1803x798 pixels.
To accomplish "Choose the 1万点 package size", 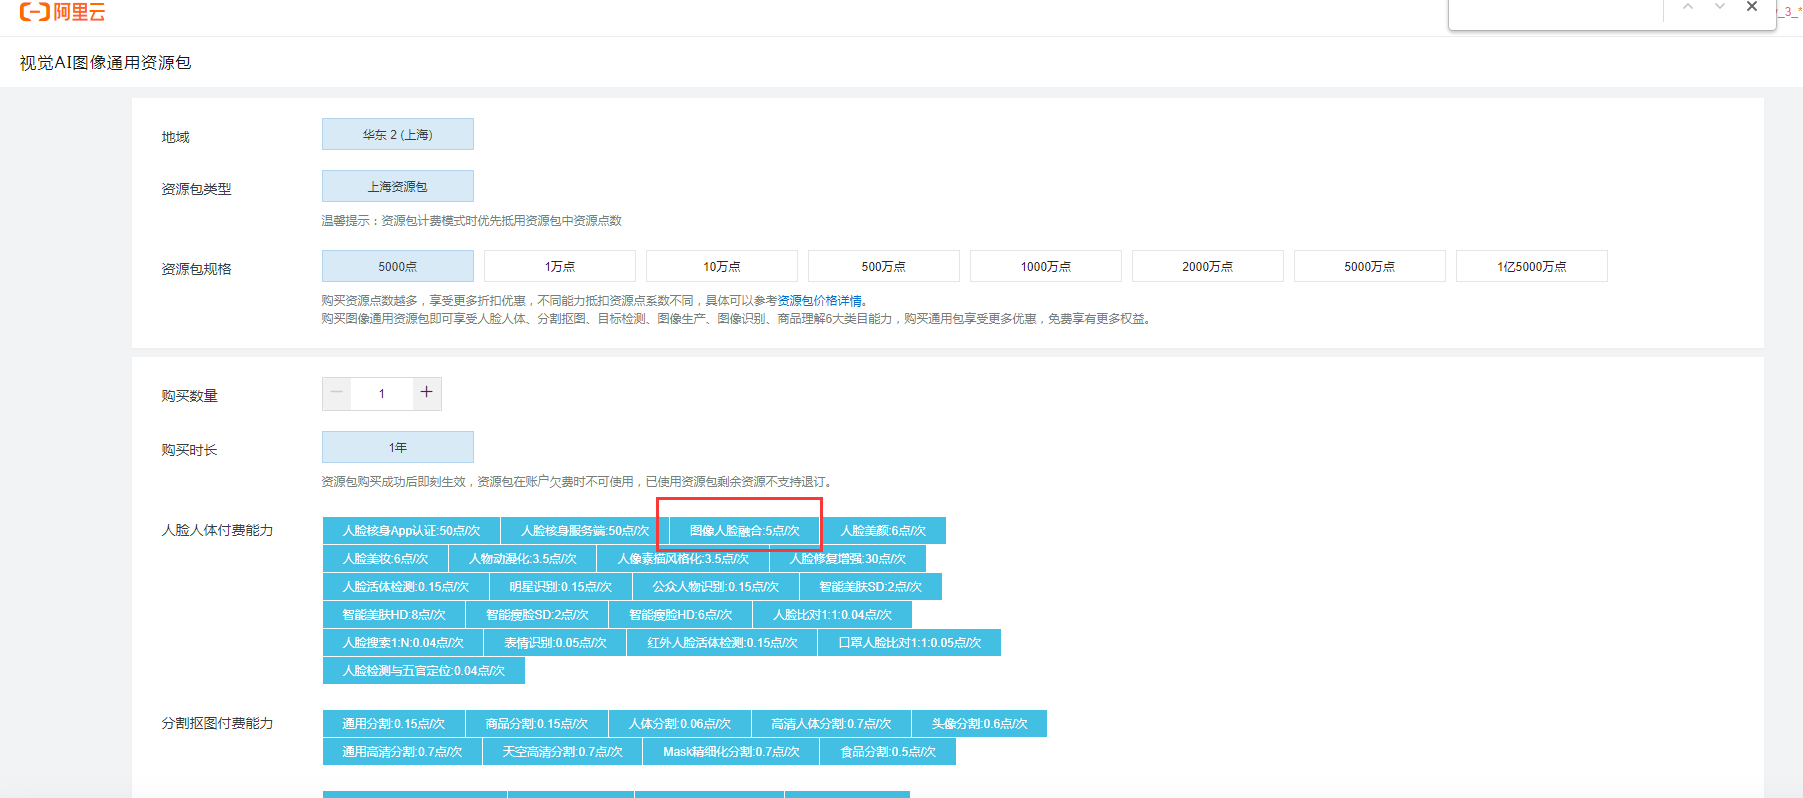I will tap(560, 266).
